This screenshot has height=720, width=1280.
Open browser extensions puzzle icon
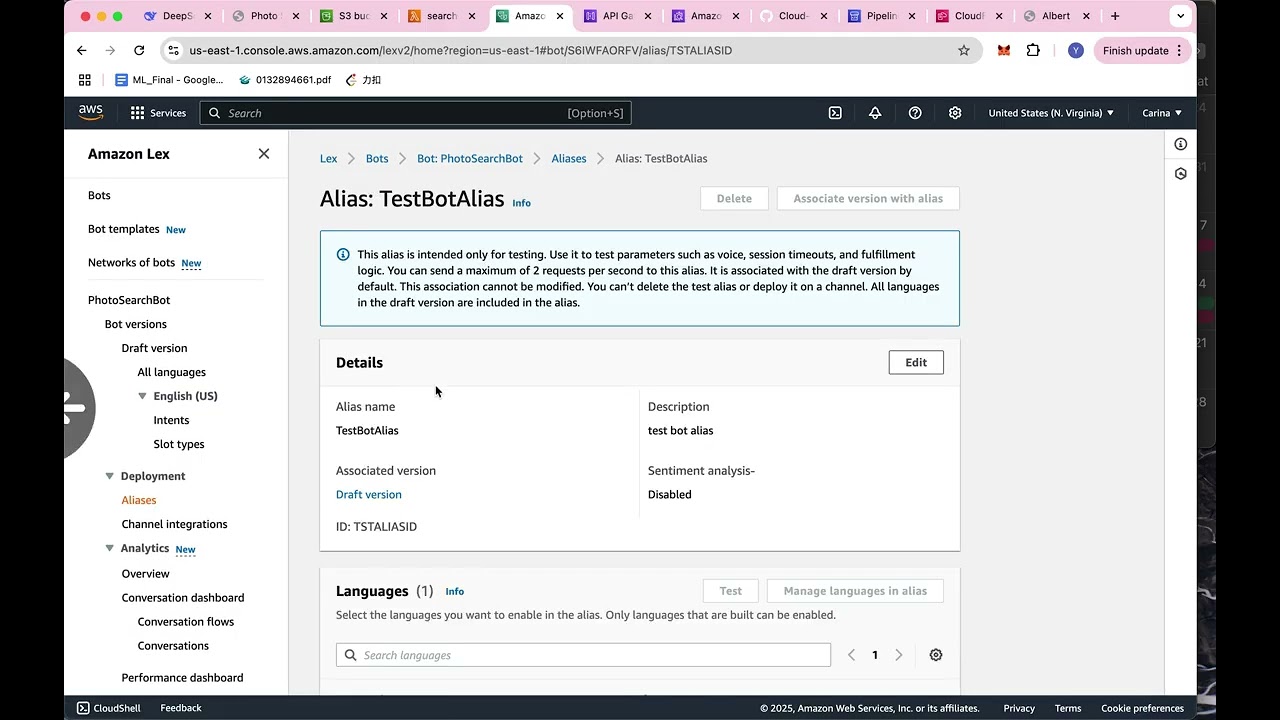1033,50
